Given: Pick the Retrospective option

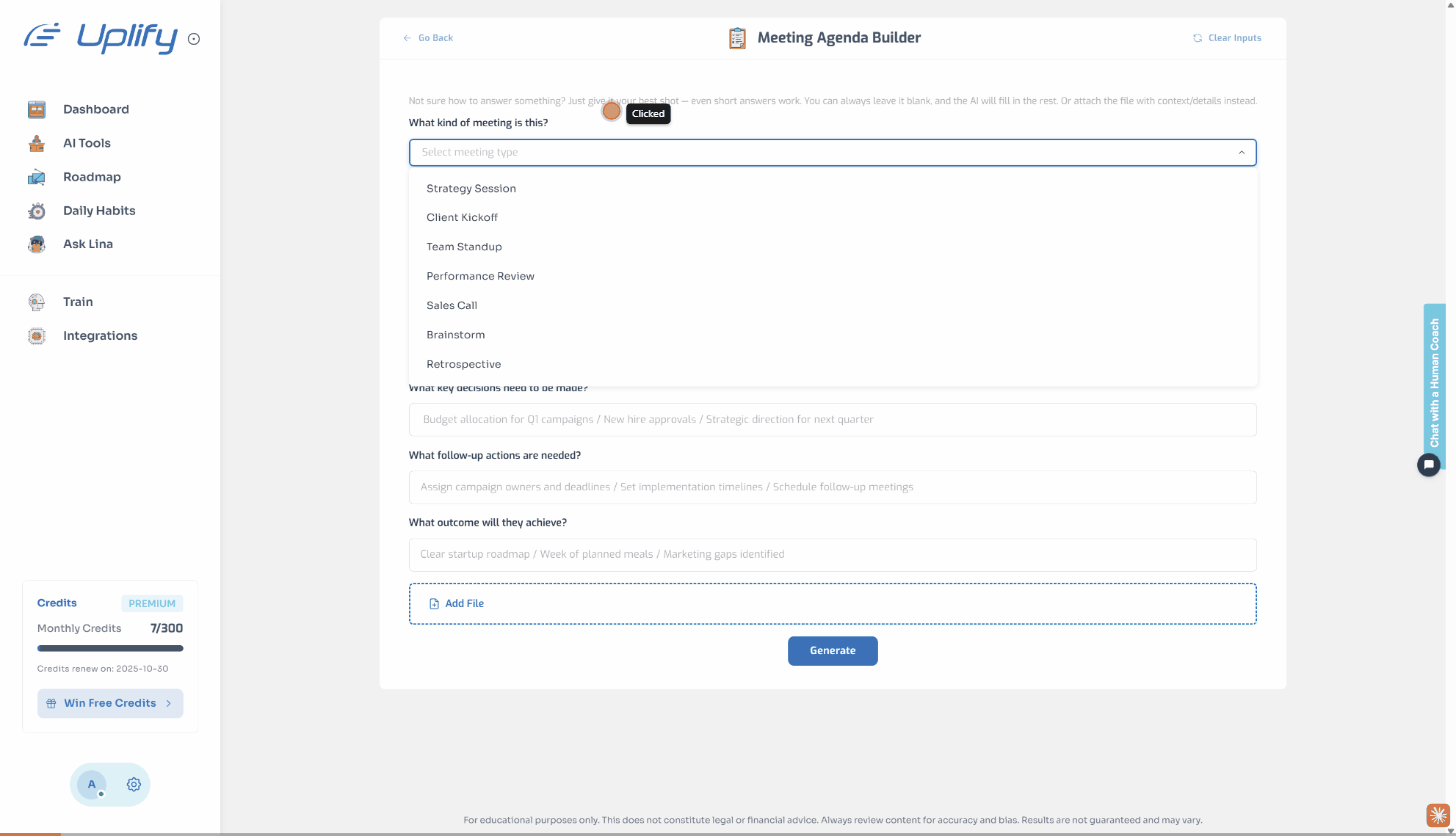Looking at the screenshot, I should [463, 364].
